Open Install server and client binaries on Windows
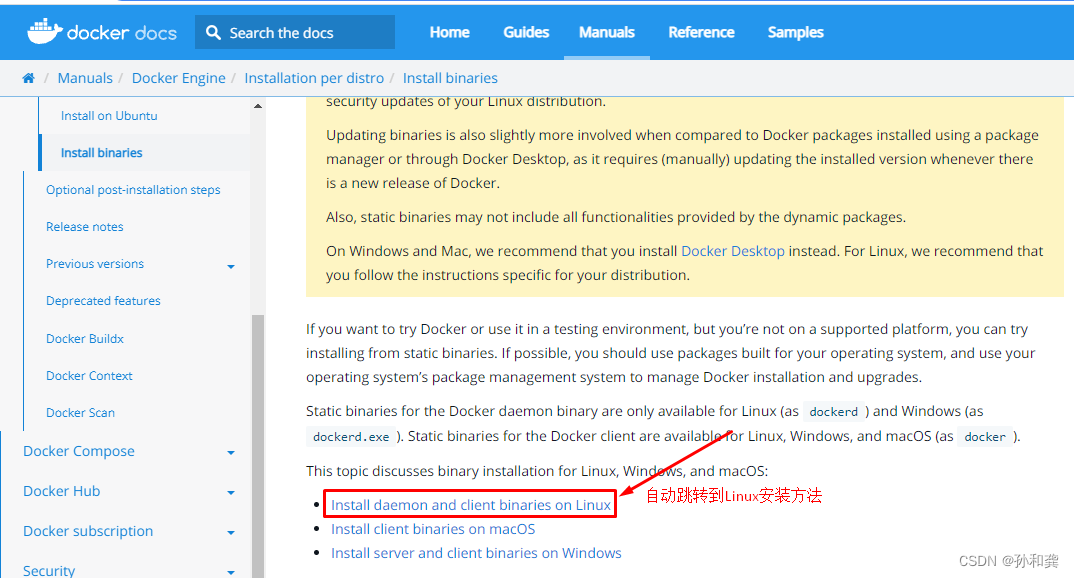The width and height of the screenshot is (1074, 578). pos(476,553)
